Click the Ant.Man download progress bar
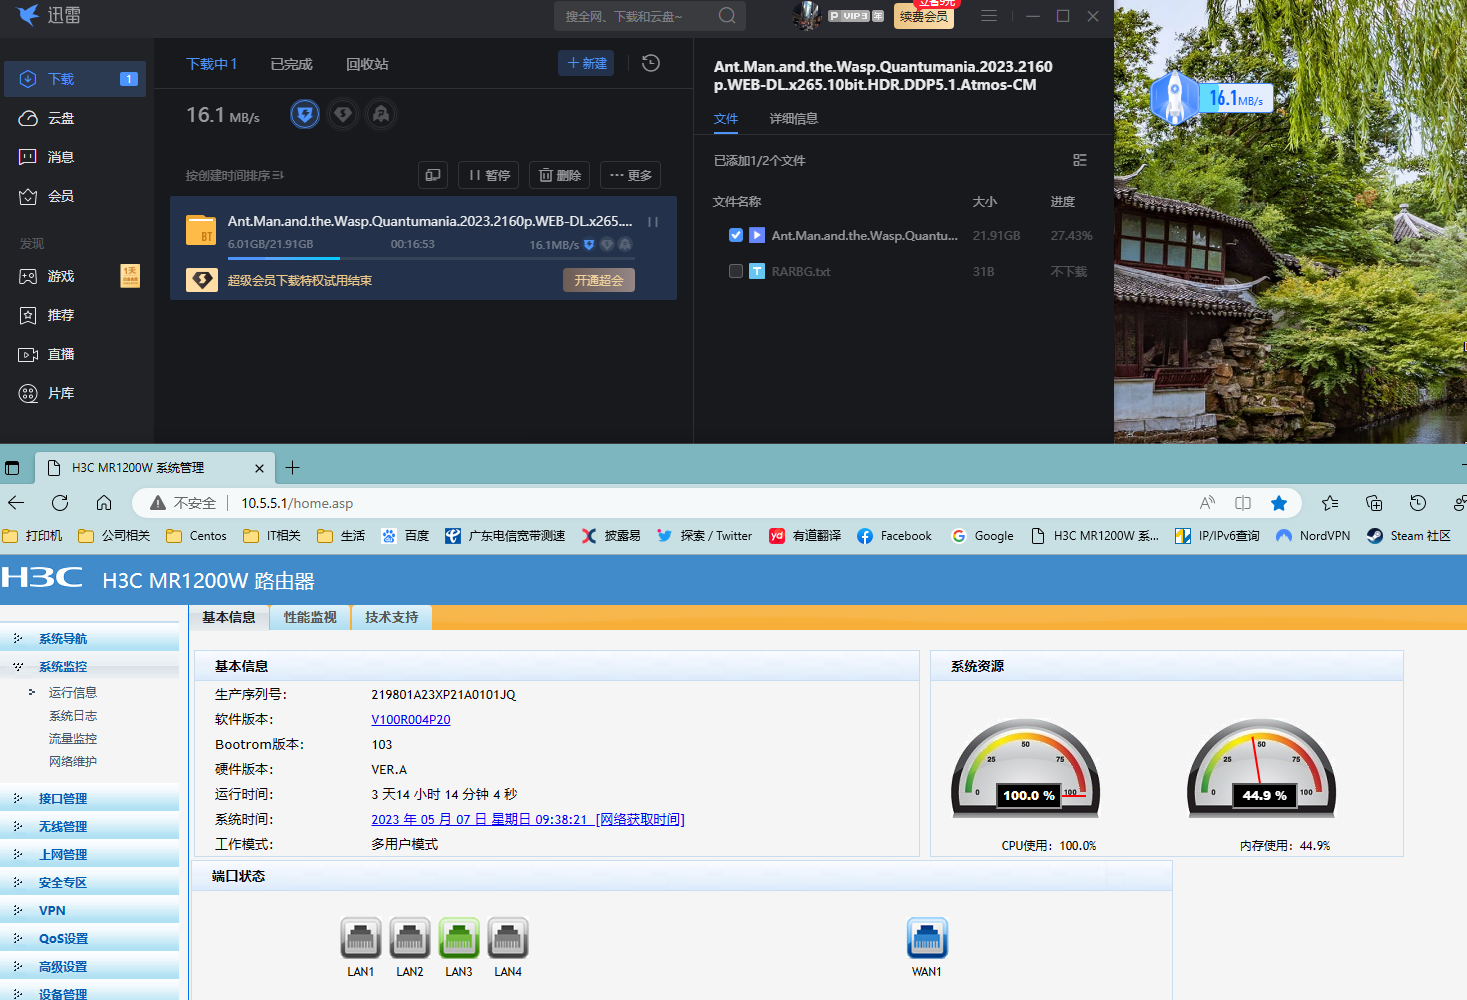 click(x=430, y=258)
